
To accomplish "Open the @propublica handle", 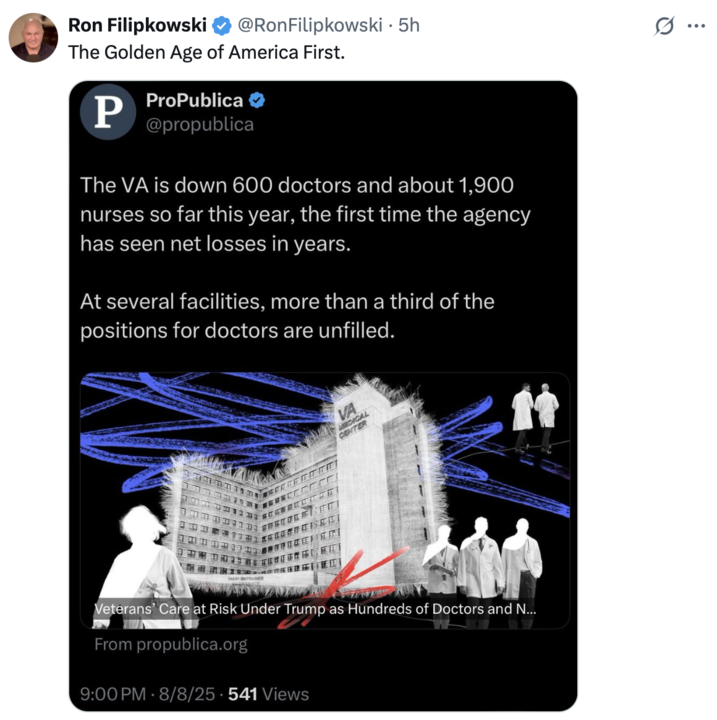I will point(200,124).
